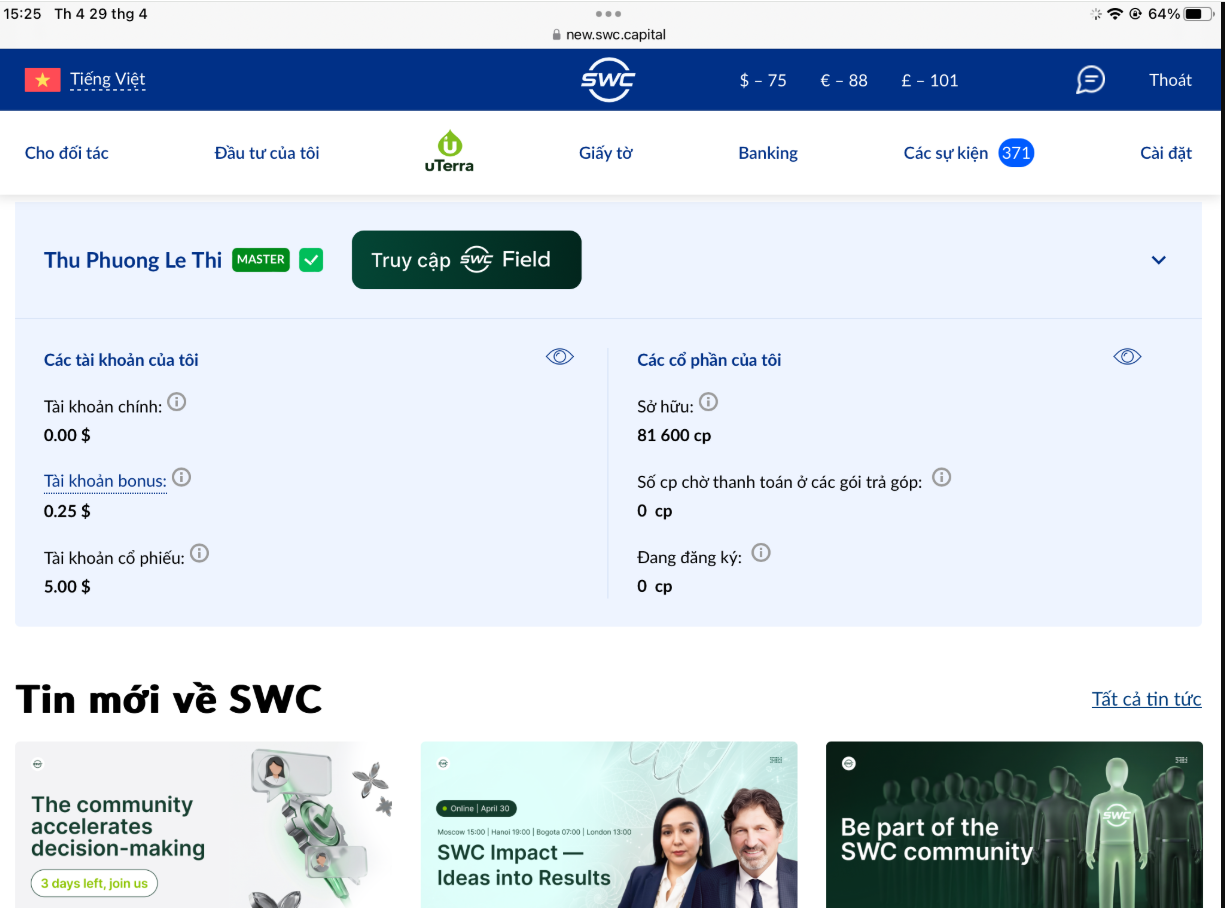This screenshot has width=1225, height=908.
Task: Click the Vietnam flag icon
Action: [x=43, y=80]
